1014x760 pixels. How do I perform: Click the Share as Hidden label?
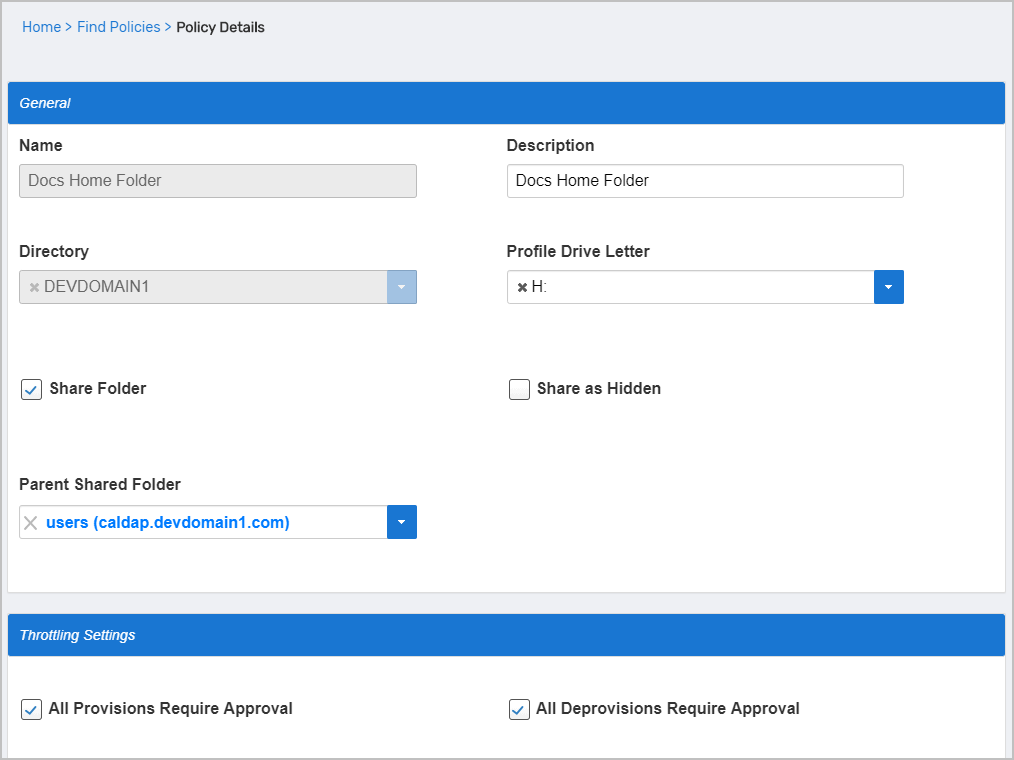(x=598, y=389)
